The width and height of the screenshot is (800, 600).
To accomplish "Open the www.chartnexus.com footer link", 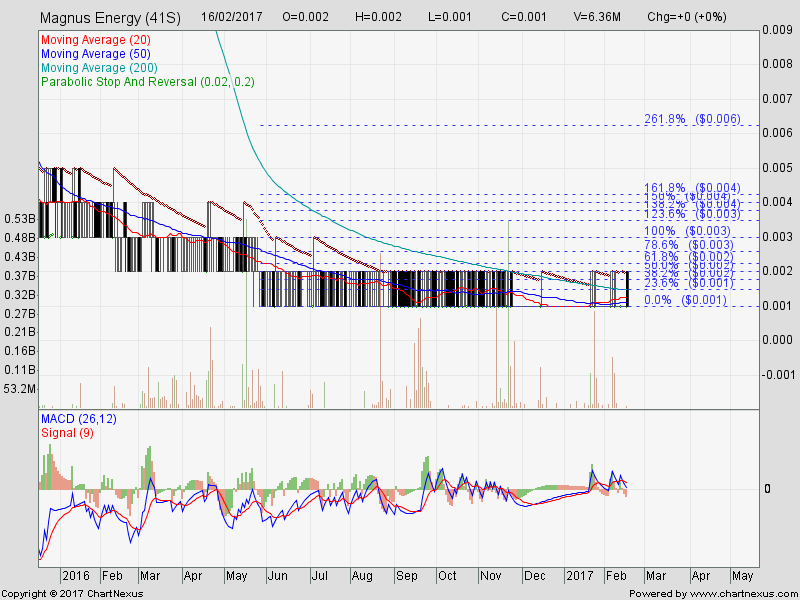I will 737,593.
